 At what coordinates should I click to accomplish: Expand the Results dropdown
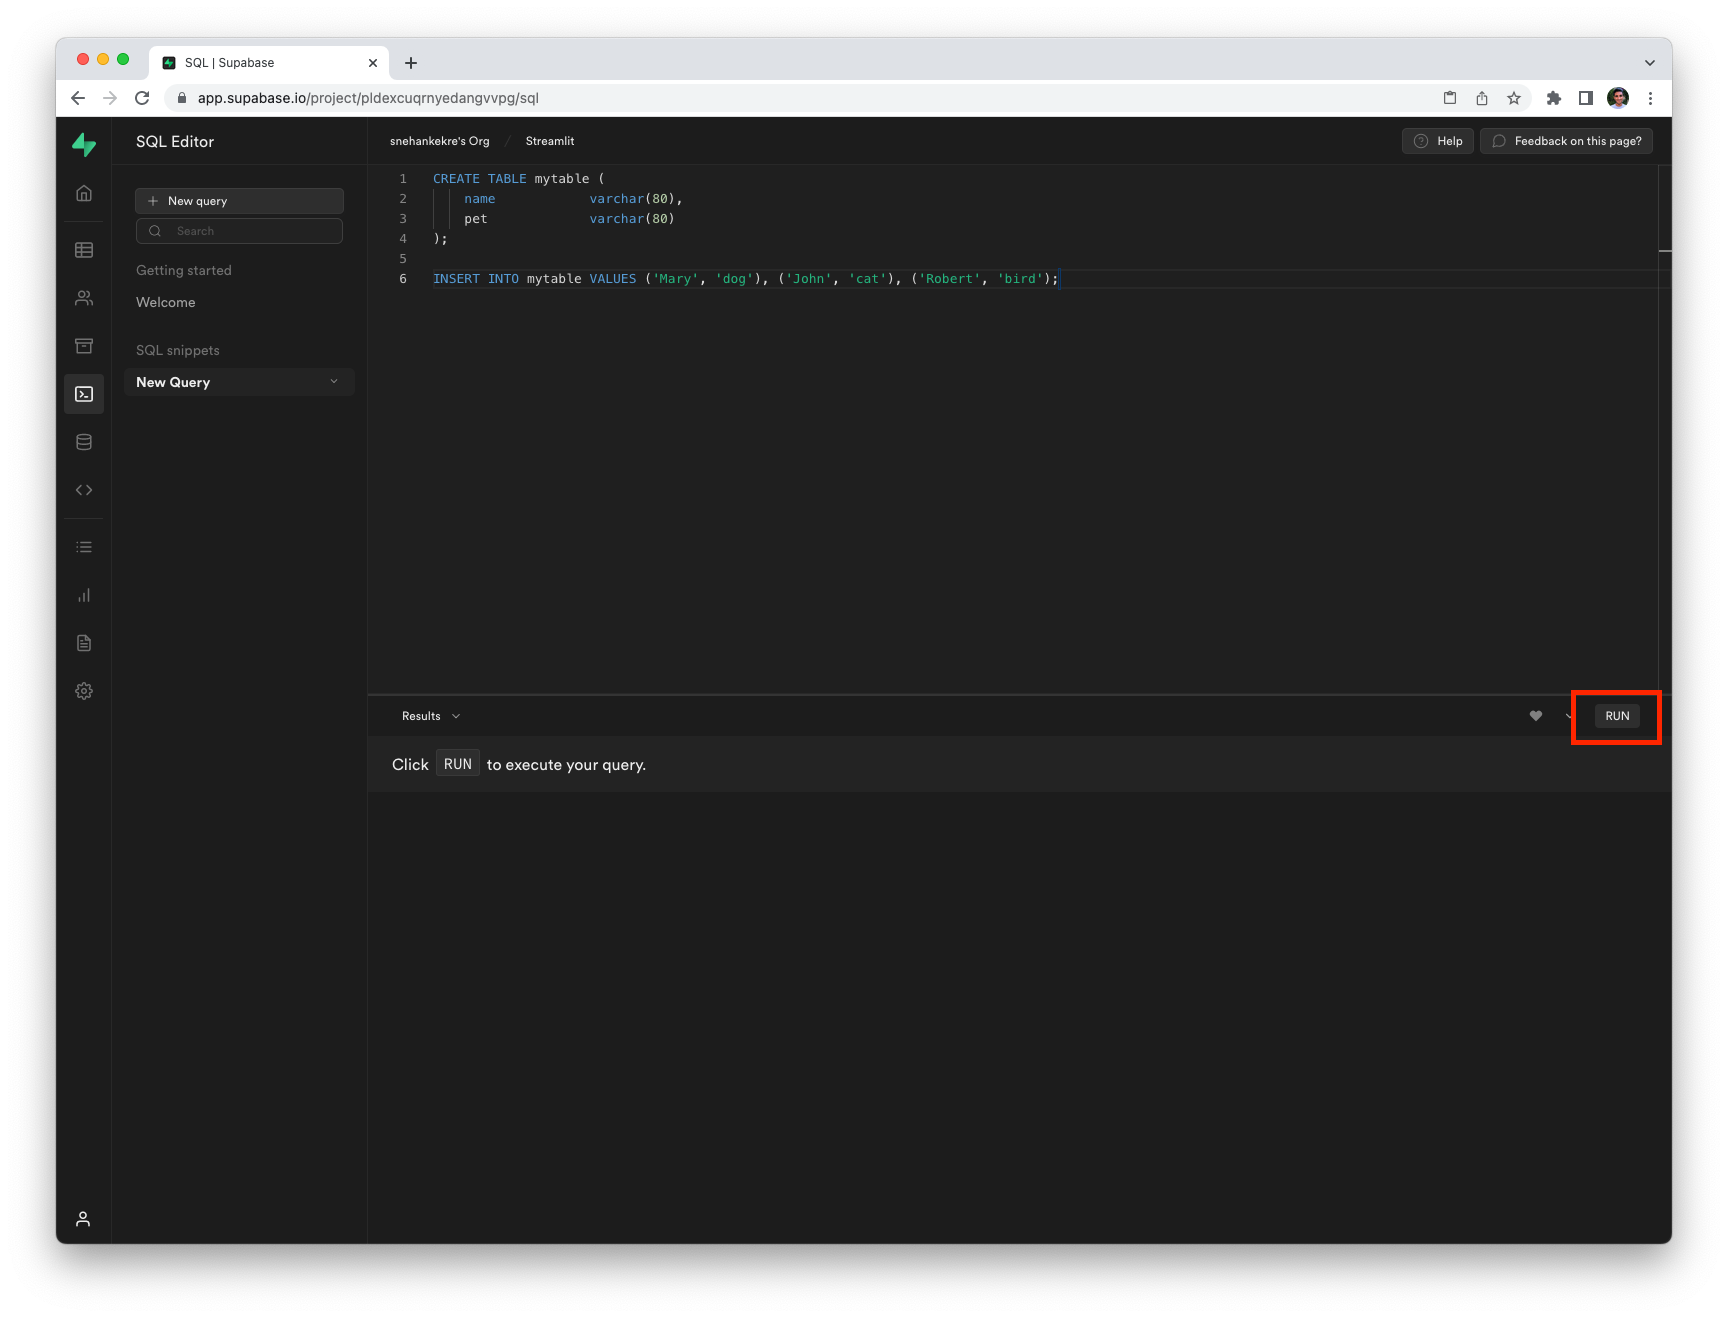431,716
